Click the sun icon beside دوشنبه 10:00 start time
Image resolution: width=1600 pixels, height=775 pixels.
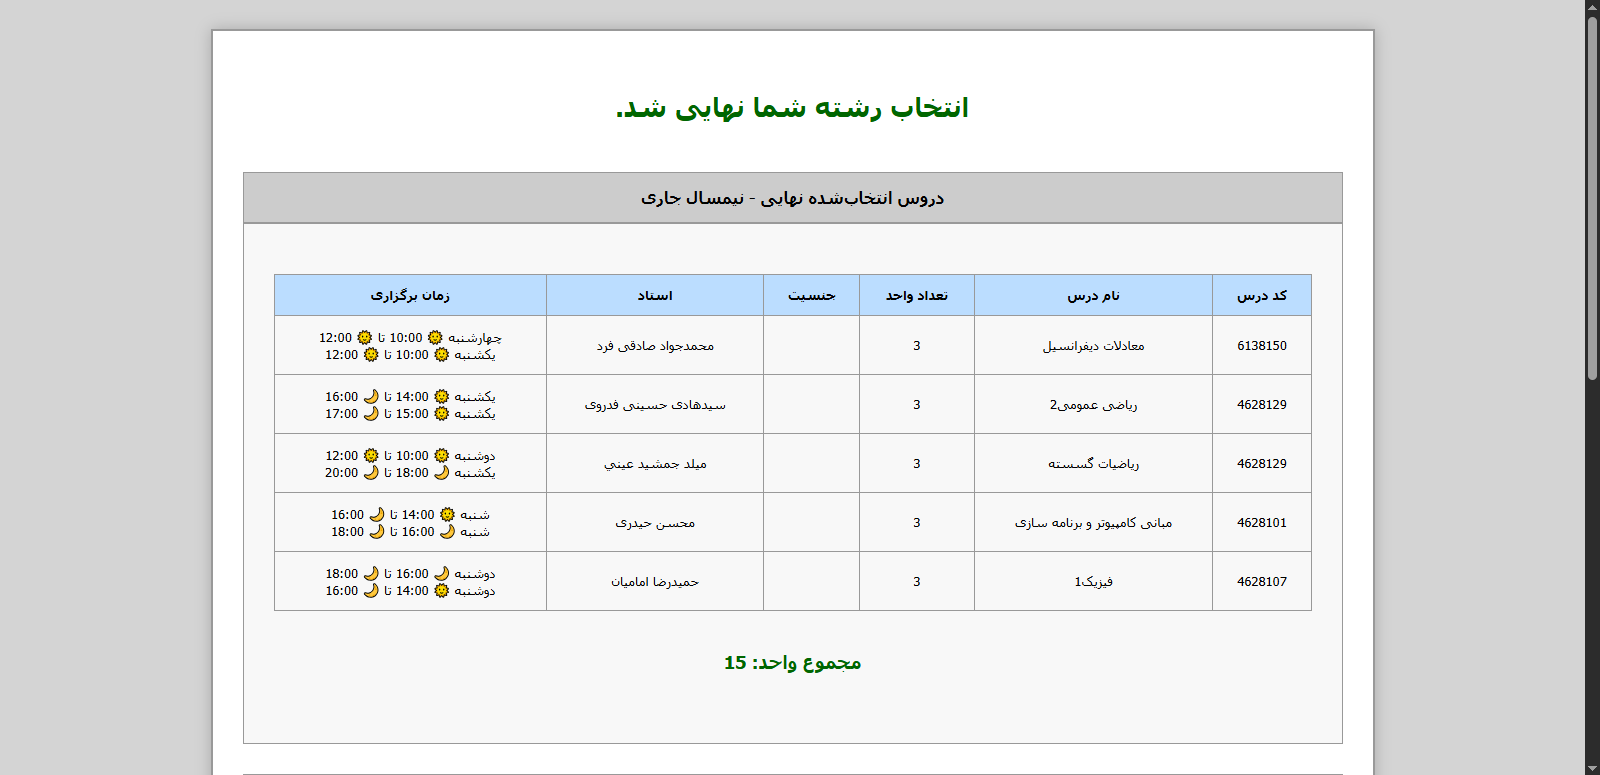pyautogui.click(x=441, y=456)
